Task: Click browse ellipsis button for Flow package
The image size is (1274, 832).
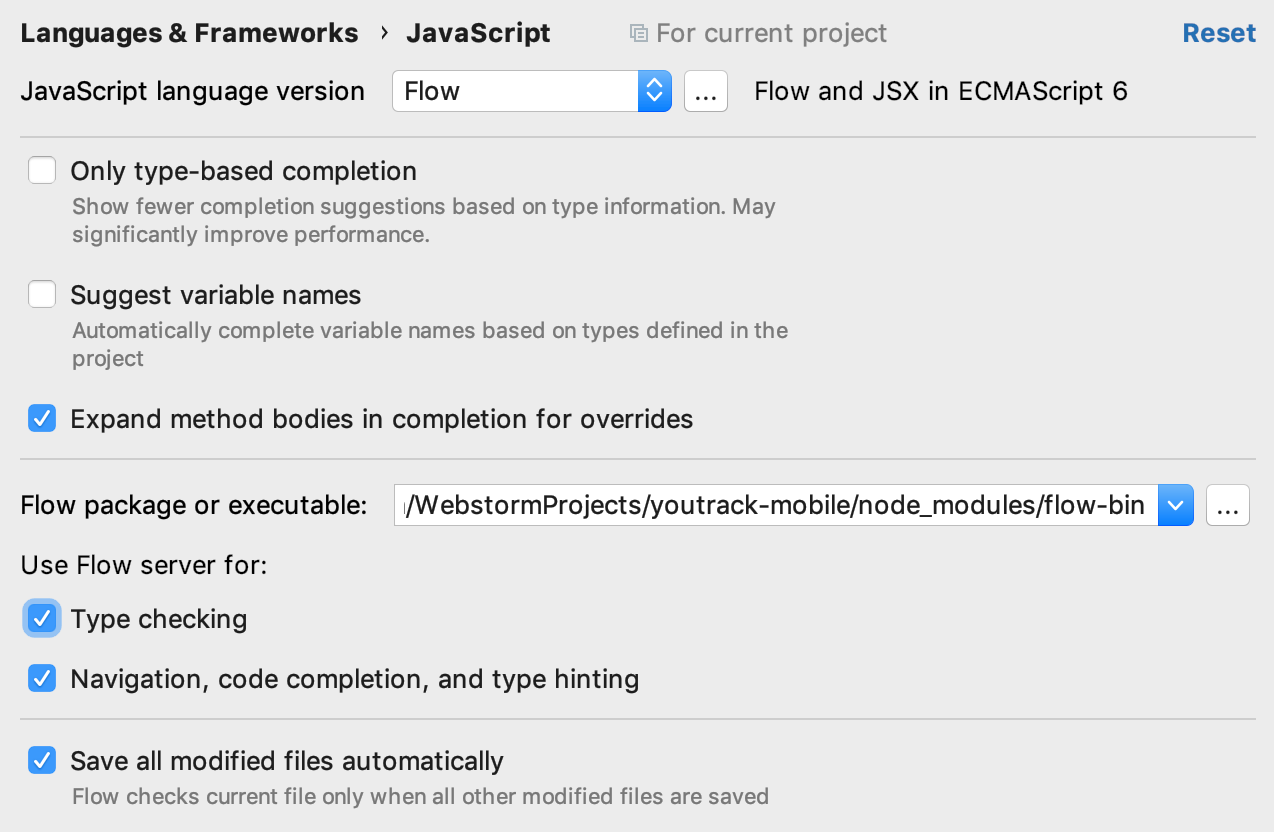Action: click(x=1228, y=506)
